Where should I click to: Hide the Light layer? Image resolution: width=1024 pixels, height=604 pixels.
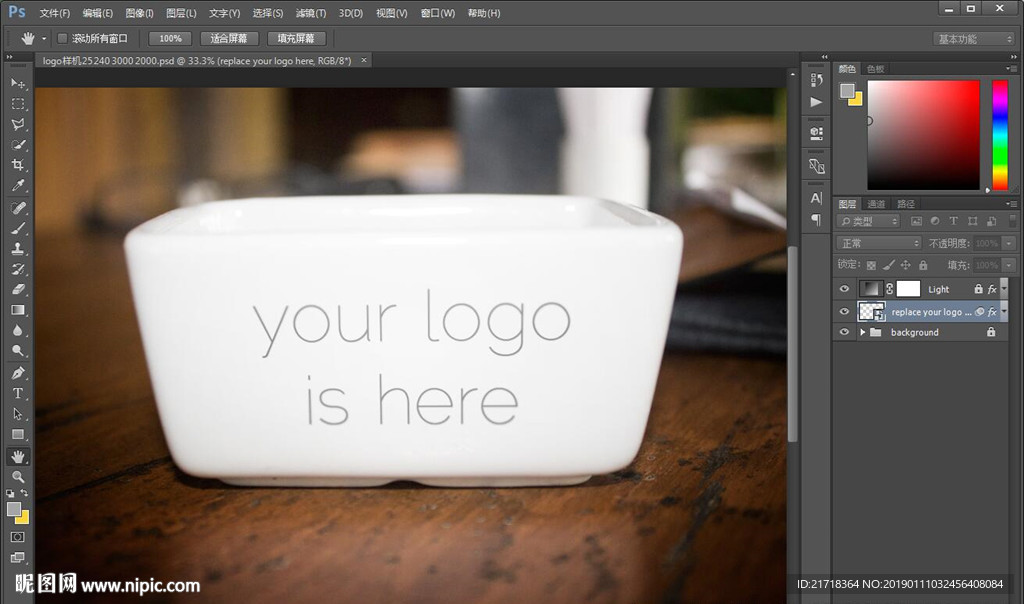coord(844,289)
